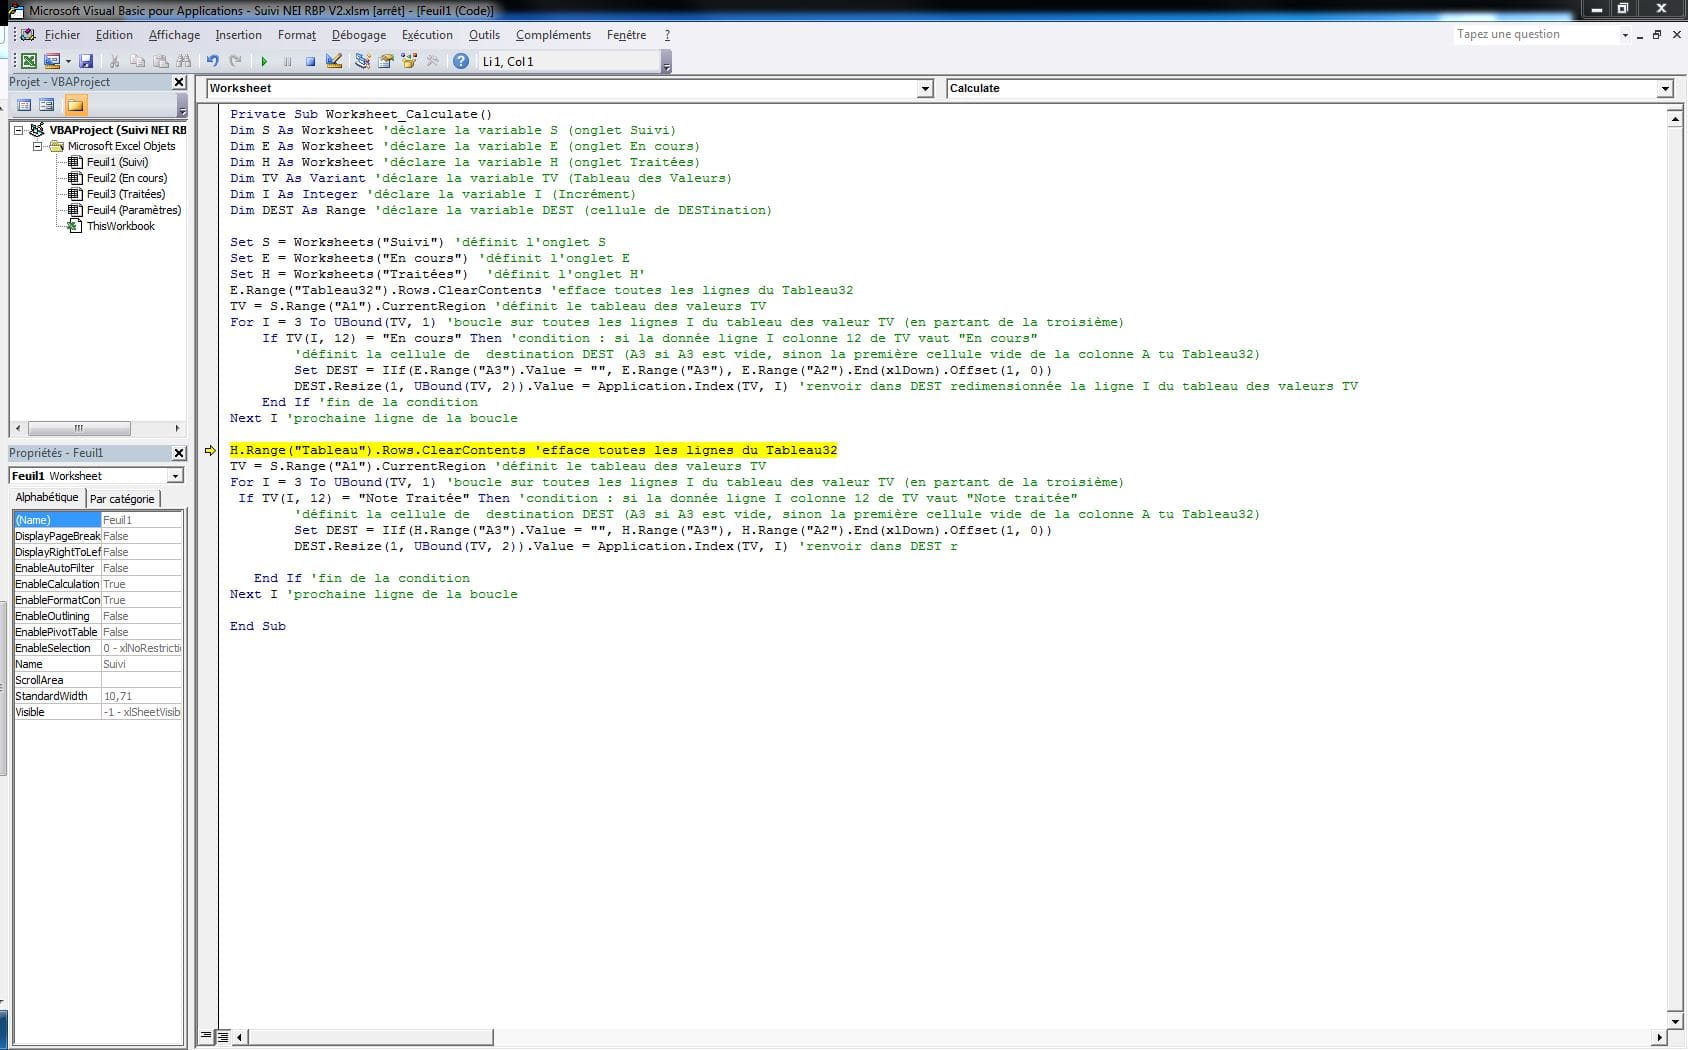The image size is (1688, 1050).
Task: Select Feuil3 (Traitées) in project tree
Action: [x=125, y=194]
